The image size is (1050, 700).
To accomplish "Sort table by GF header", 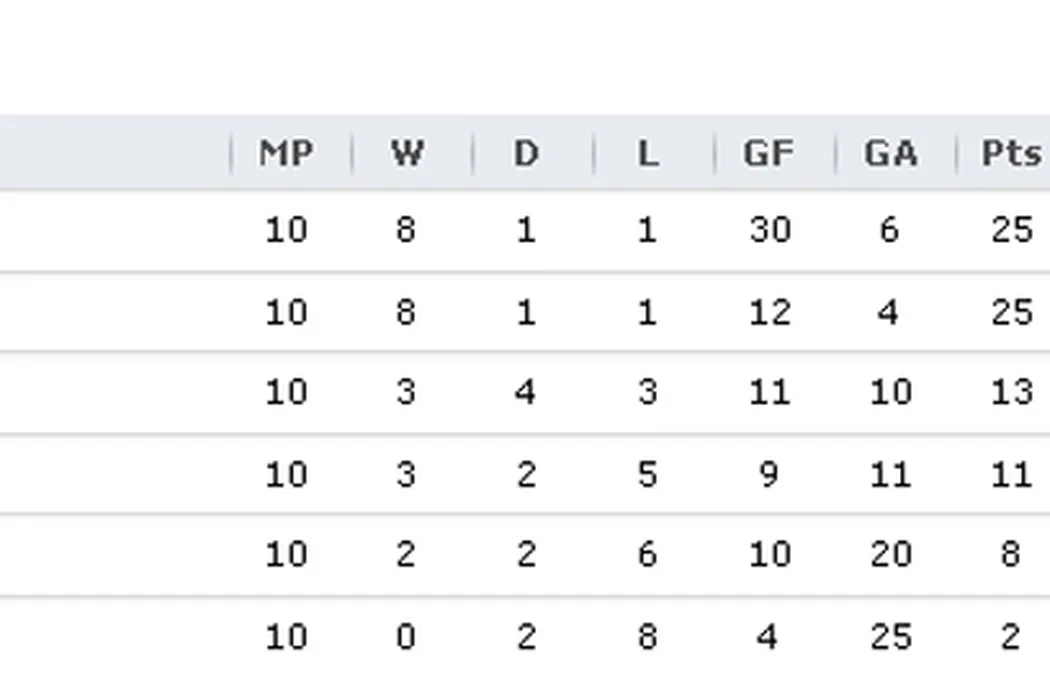I will [x=768, y=154].
